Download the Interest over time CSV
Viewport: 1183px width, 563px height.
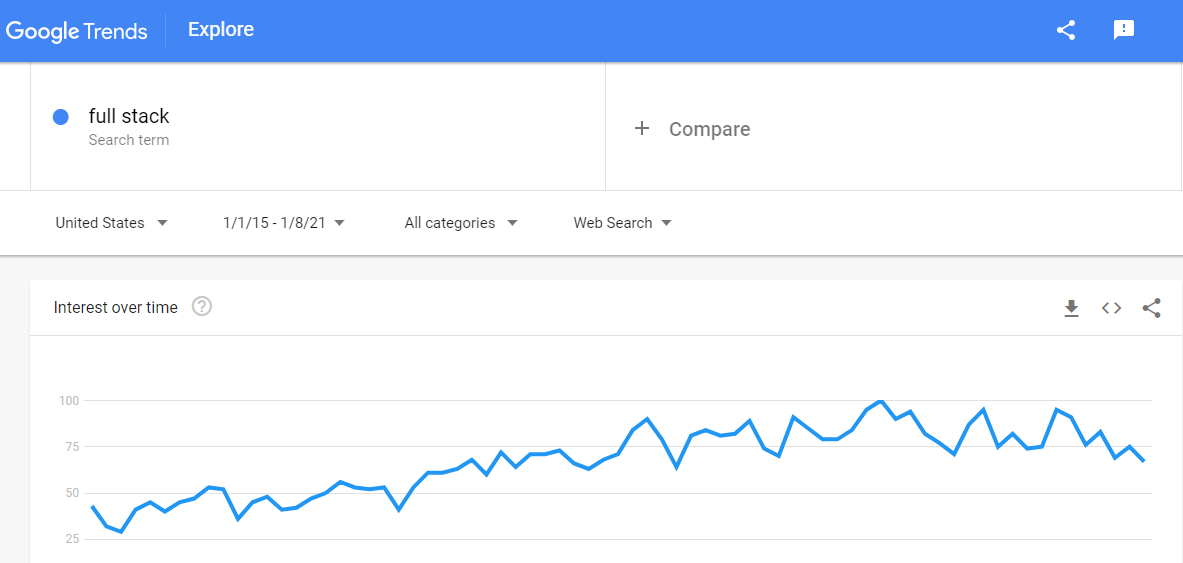(x=1071, y=309)
